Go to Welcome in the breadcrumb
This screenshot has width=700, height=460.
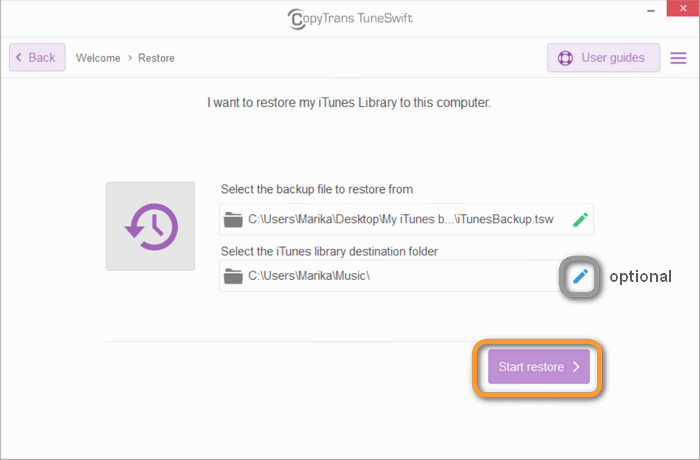click(98, 58)
